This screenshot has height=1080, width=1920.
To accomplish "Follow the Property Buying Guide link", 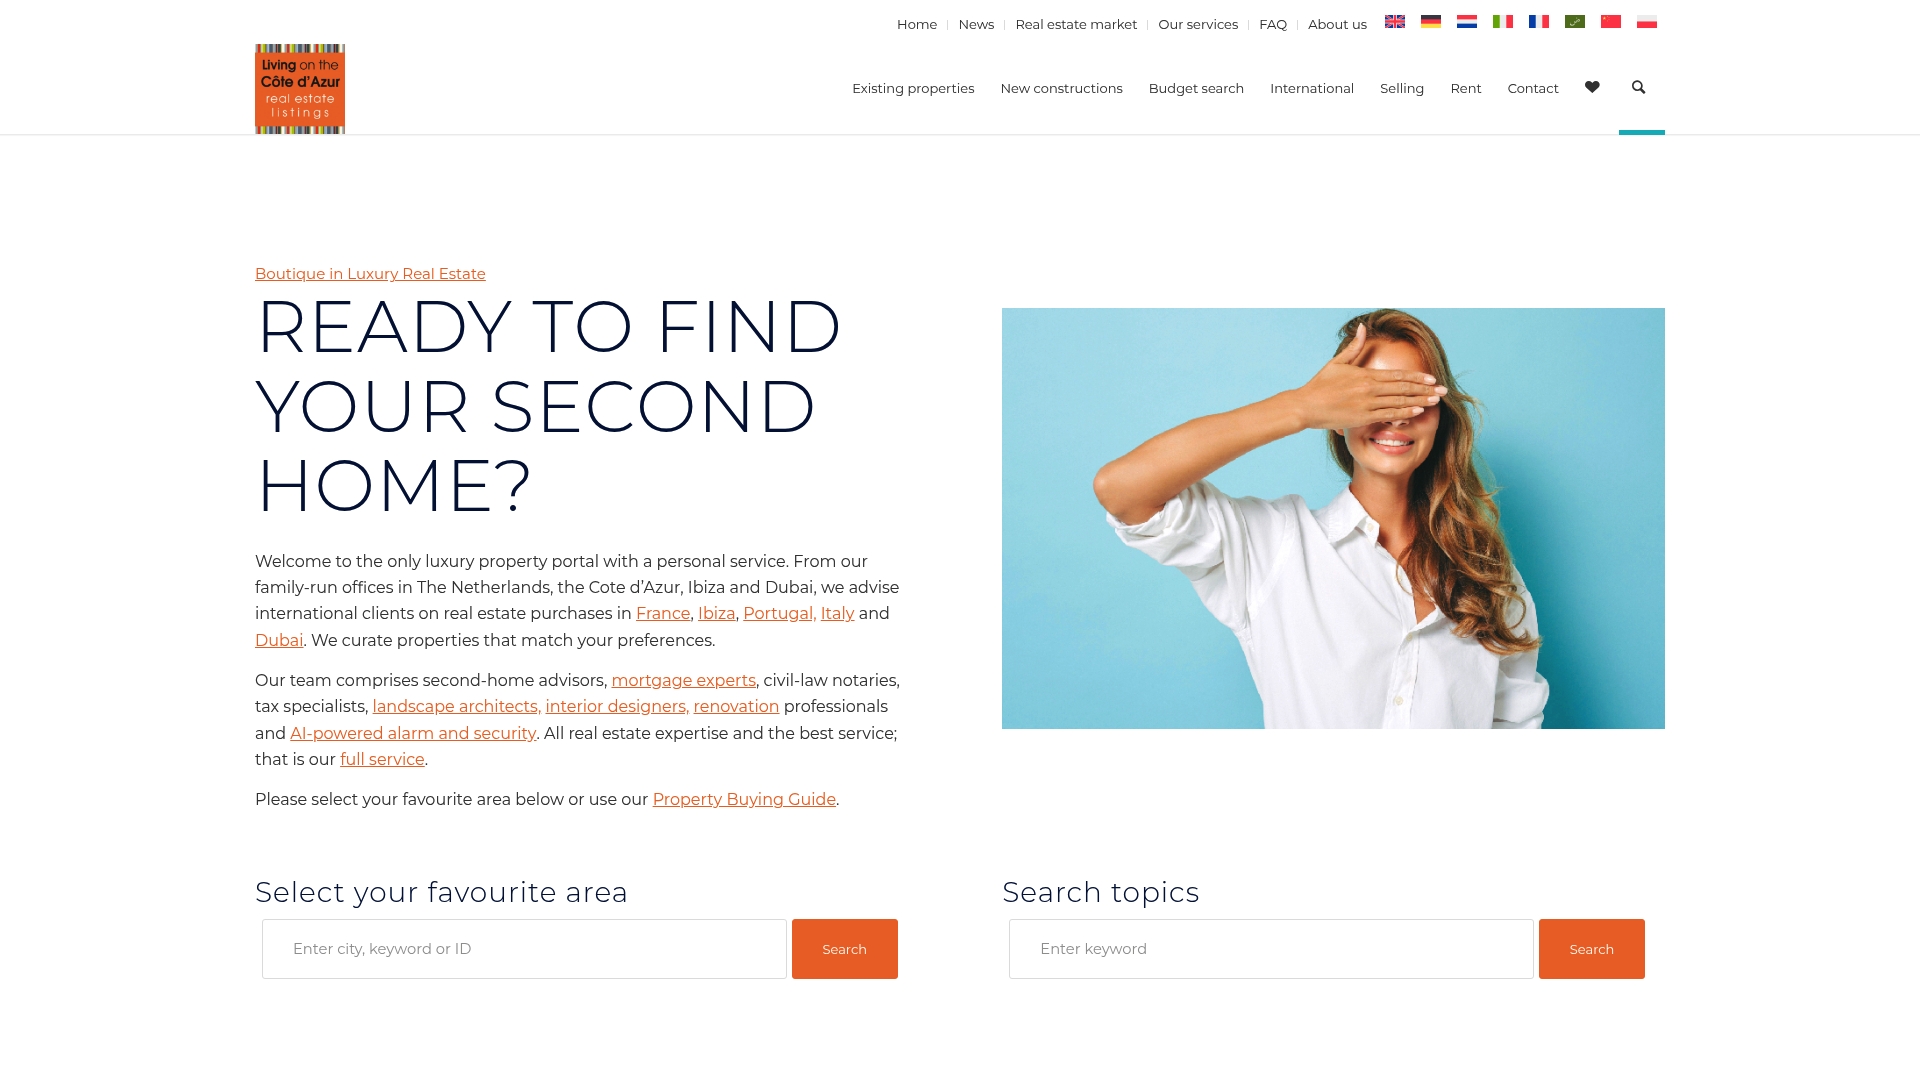I will tap(744, 800).
